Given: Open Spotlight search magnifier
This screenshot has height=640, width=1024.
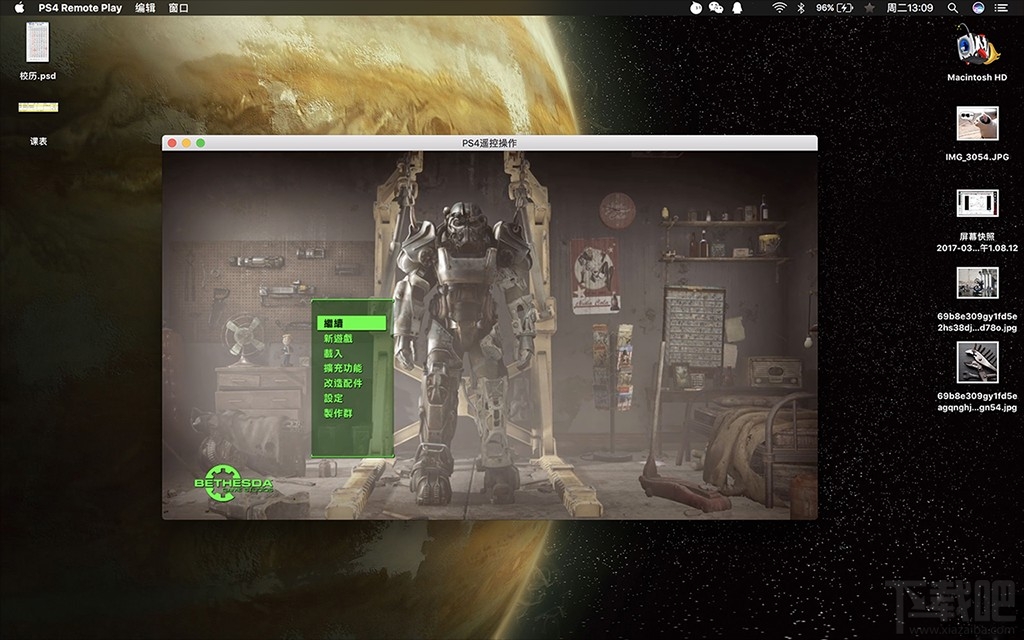Looking at the screenshot, I should (x=953, y=8).
